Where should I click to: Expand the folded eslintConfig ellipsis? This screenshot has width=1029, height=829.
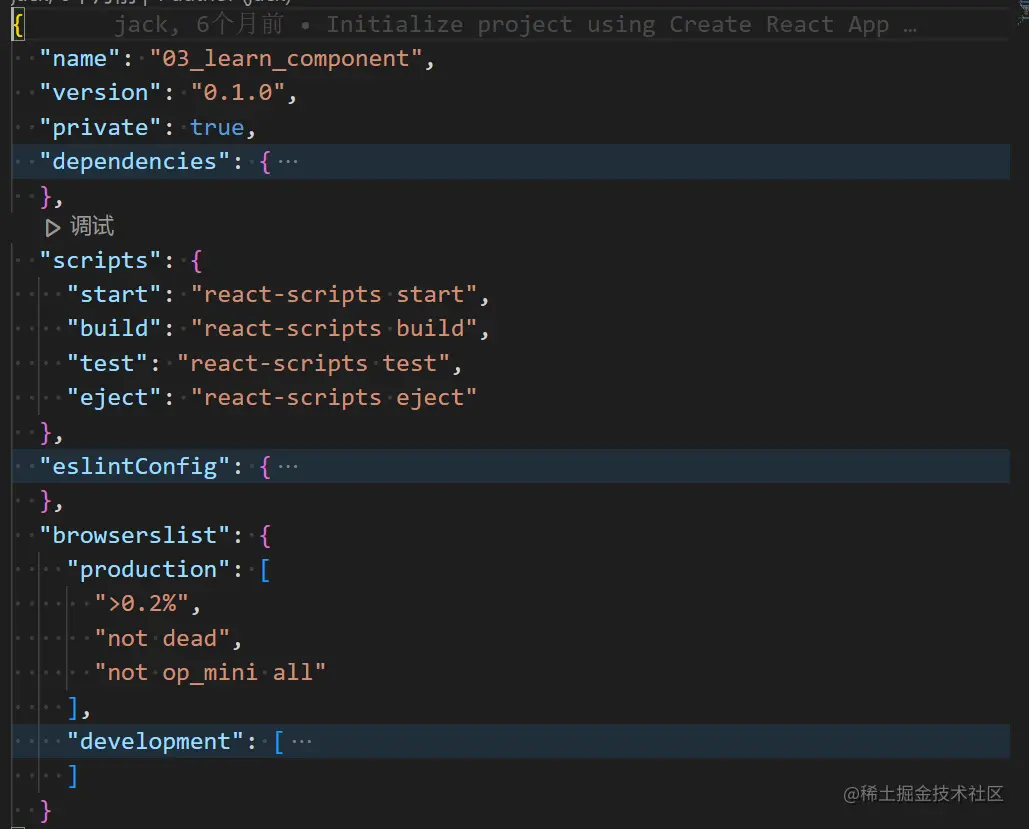click(x=288, y=467)
